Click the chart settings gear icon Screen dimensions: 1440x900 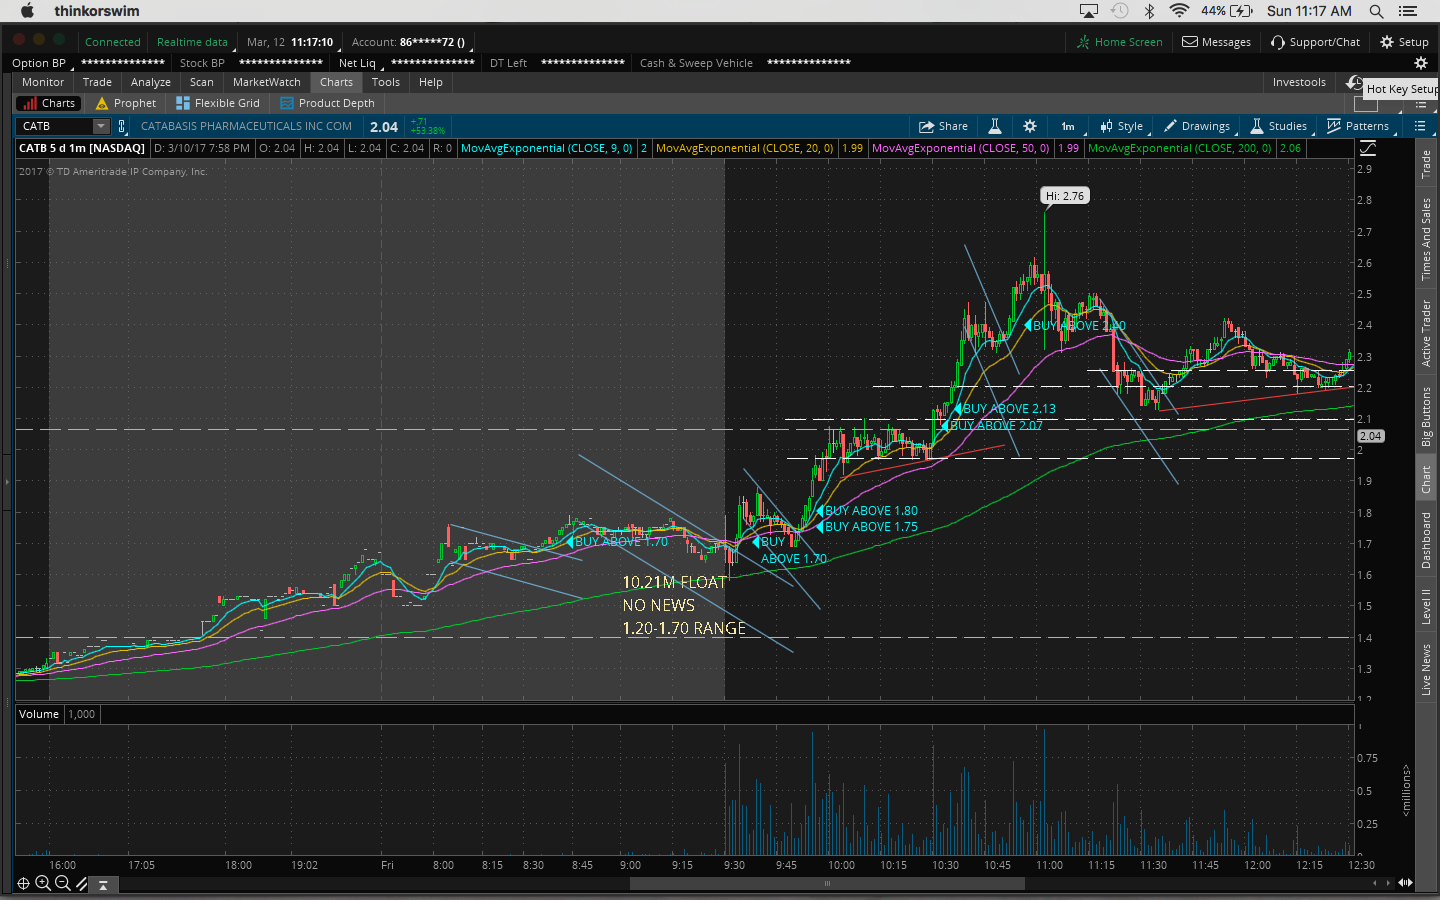tap(1030, 126)
